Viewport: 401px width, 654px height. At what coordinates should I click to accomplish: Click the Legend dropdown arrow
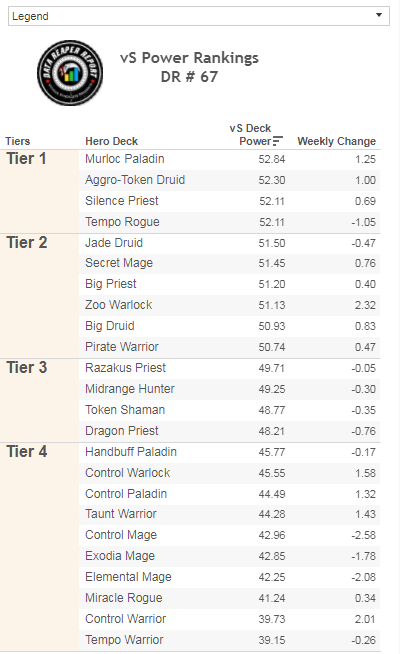[379, 15]
